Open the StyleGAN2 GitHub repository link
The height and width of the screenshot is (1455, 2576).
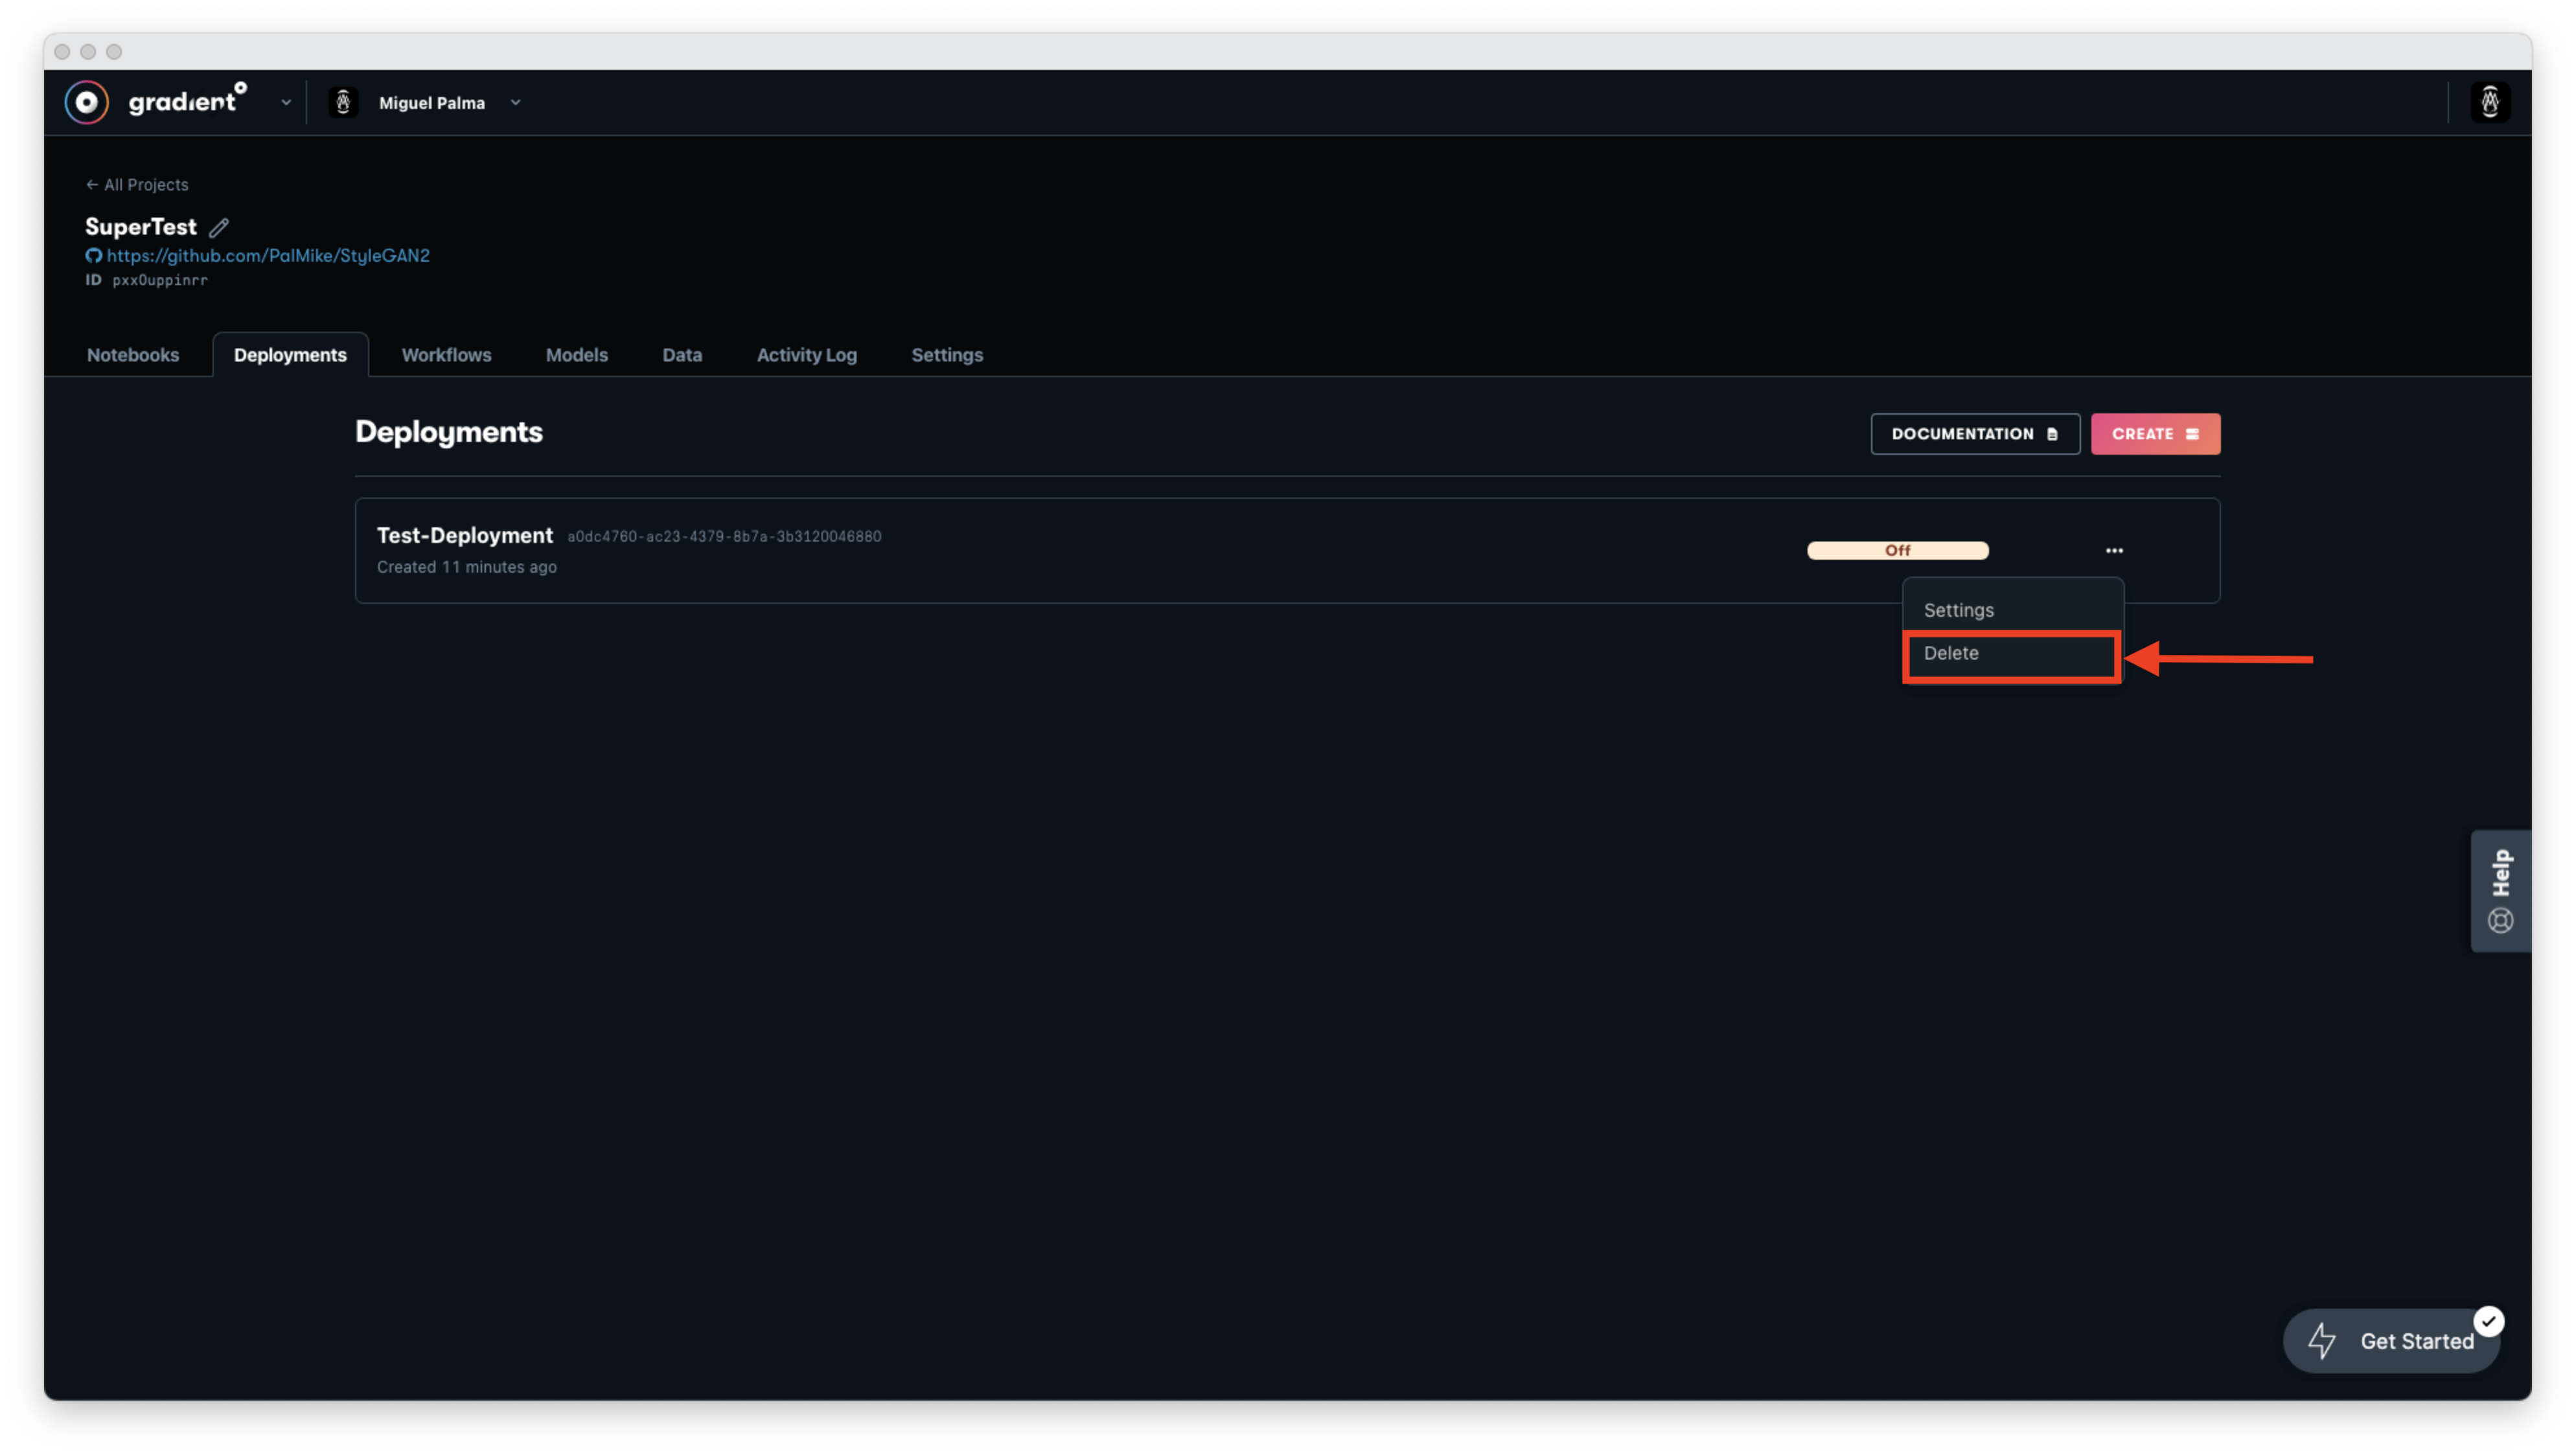(x=268, y=256)
